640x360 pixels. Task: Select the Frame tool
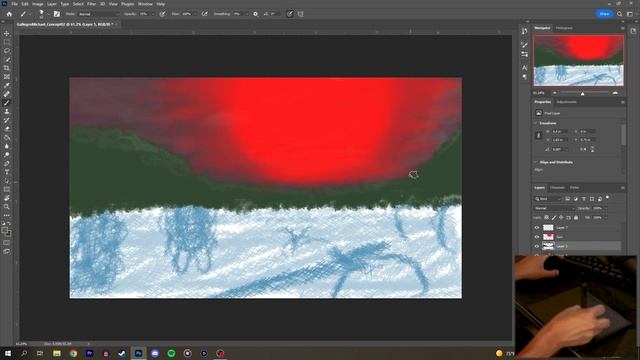pos(7,77)
